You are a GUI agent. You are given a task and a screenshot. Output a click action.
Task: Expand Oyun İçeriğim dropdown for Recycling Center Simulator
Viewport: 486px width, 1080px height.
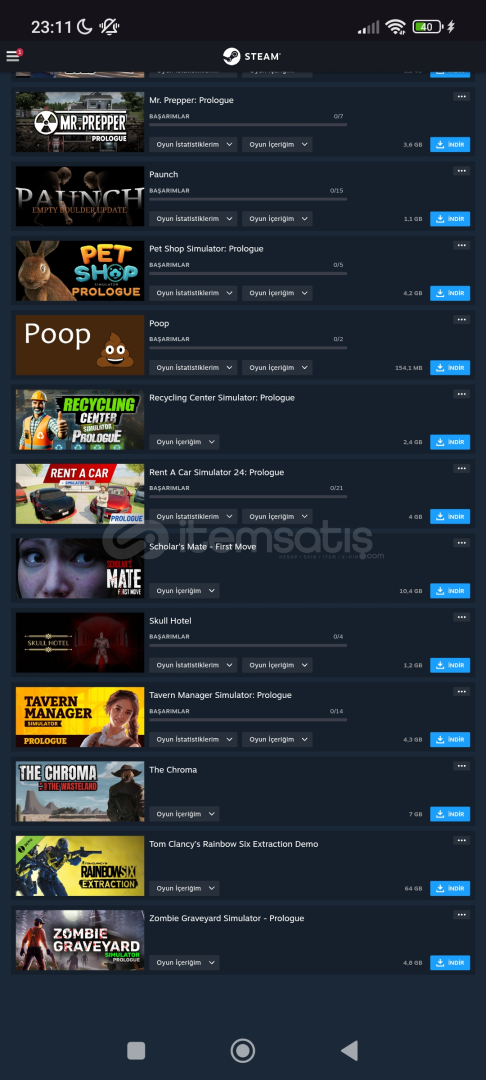pyautogui.click(x=184, y=442)
